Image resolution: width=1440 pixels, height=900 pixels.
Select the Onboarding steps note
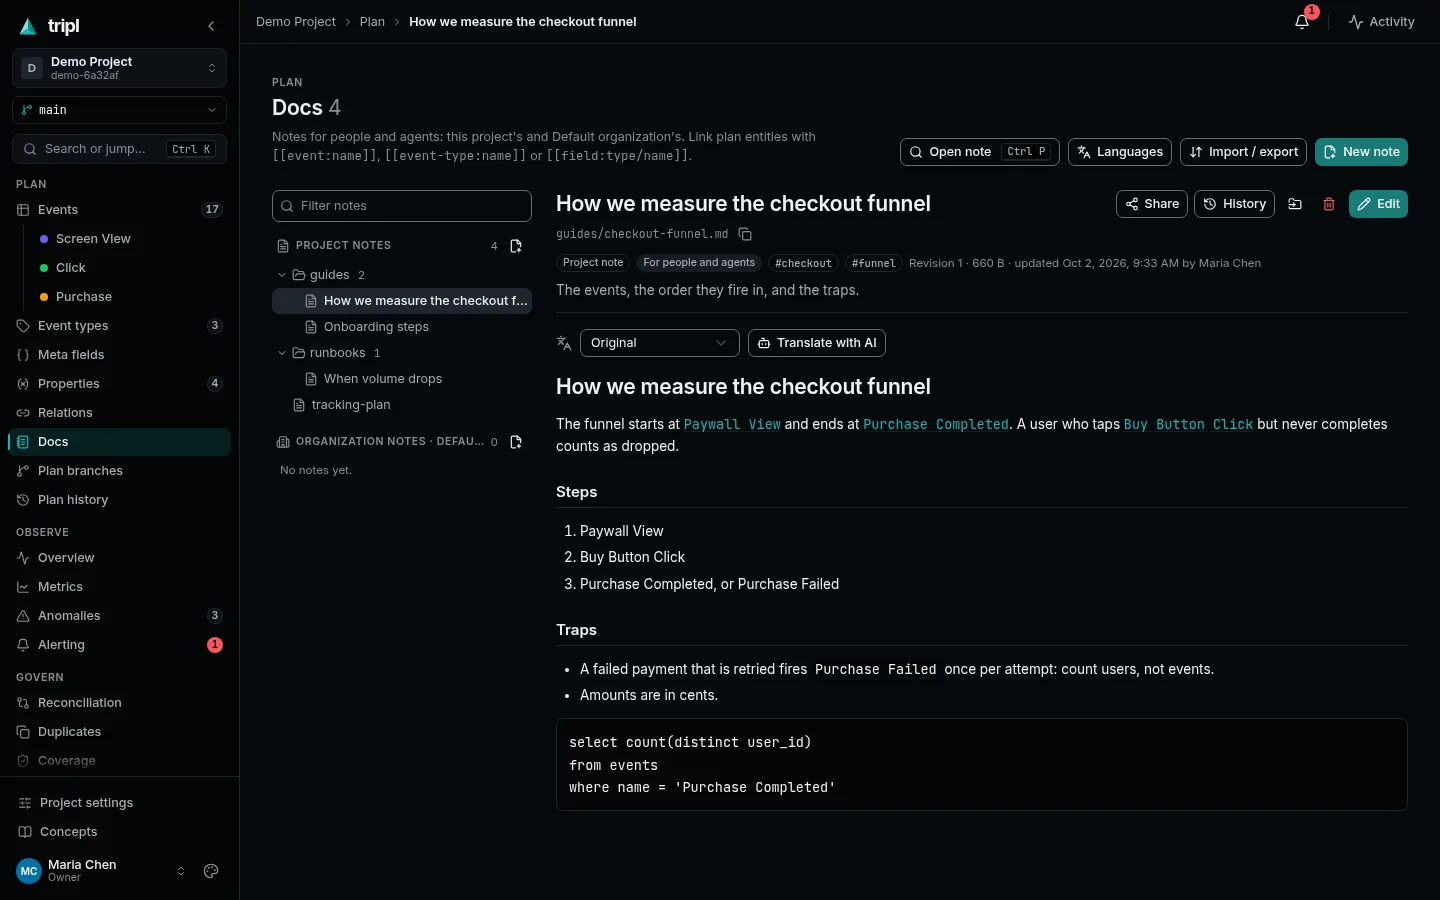[402, 327]
